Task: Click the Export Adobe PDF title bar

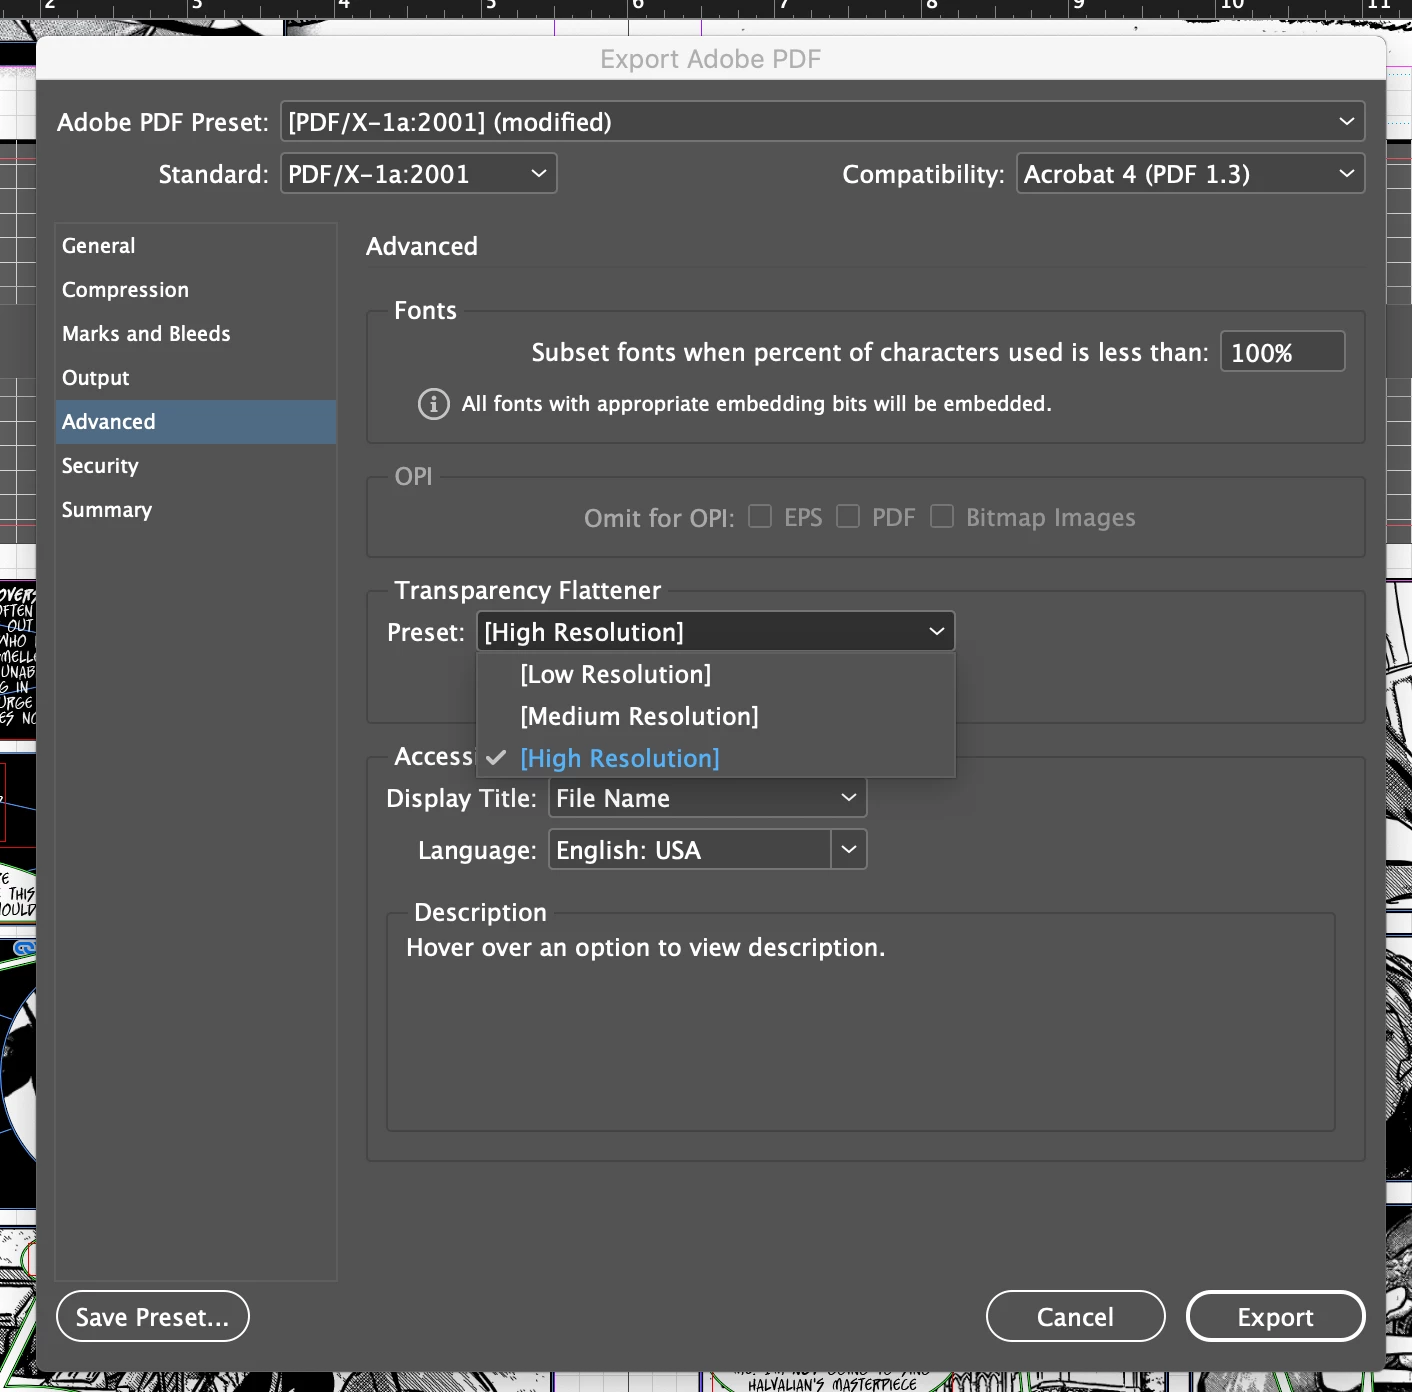Action: click(710, 59)
